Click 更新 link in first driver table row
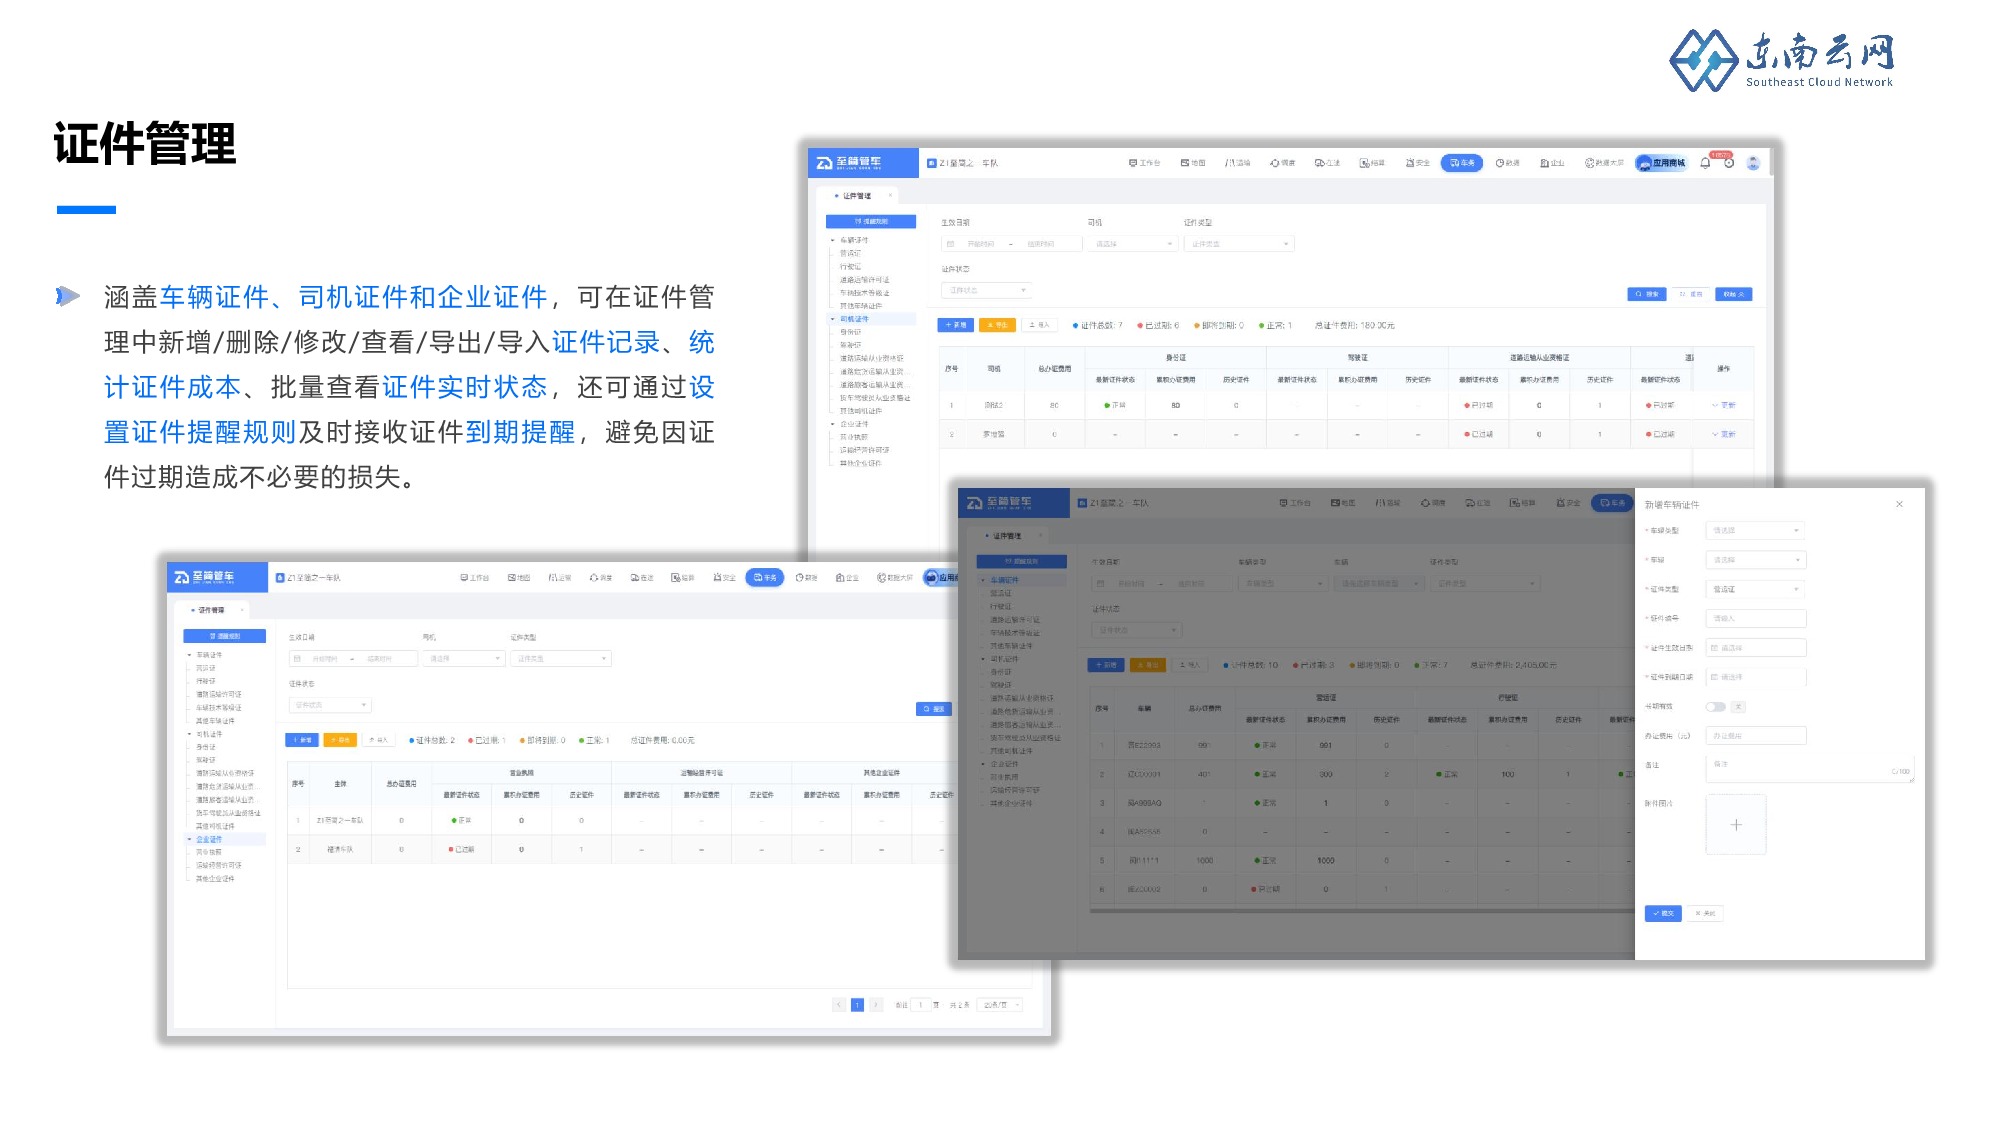 [1724, 405]
